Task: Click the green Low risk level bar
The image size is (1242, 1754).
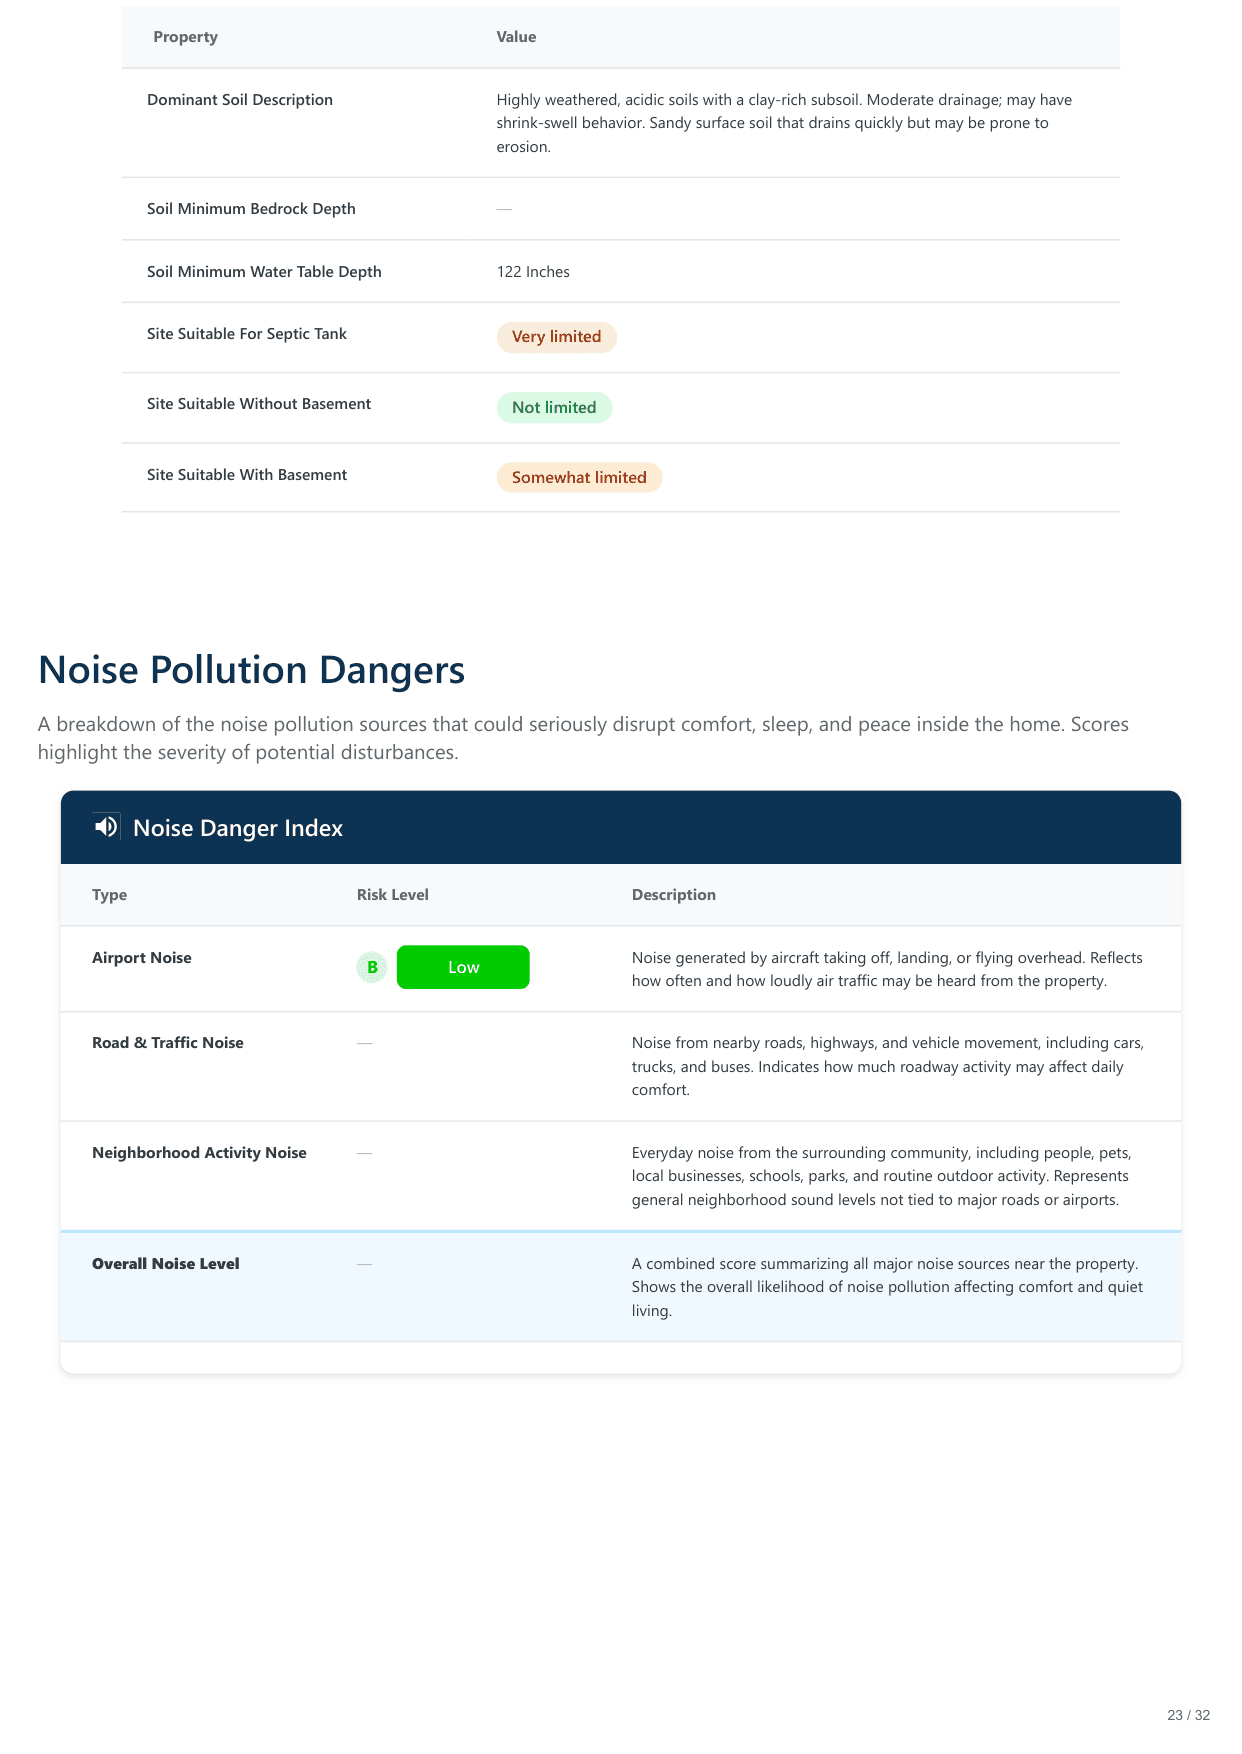Action: point(463,968)
